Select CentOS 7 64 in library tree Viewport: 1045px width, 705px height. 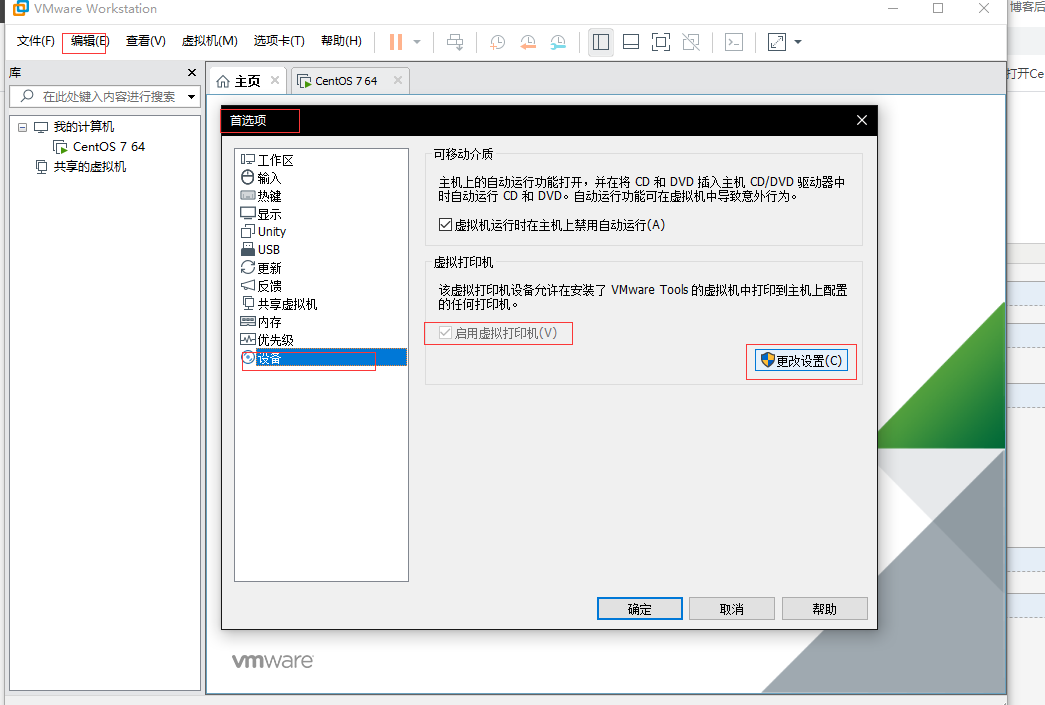coord(109,147)
